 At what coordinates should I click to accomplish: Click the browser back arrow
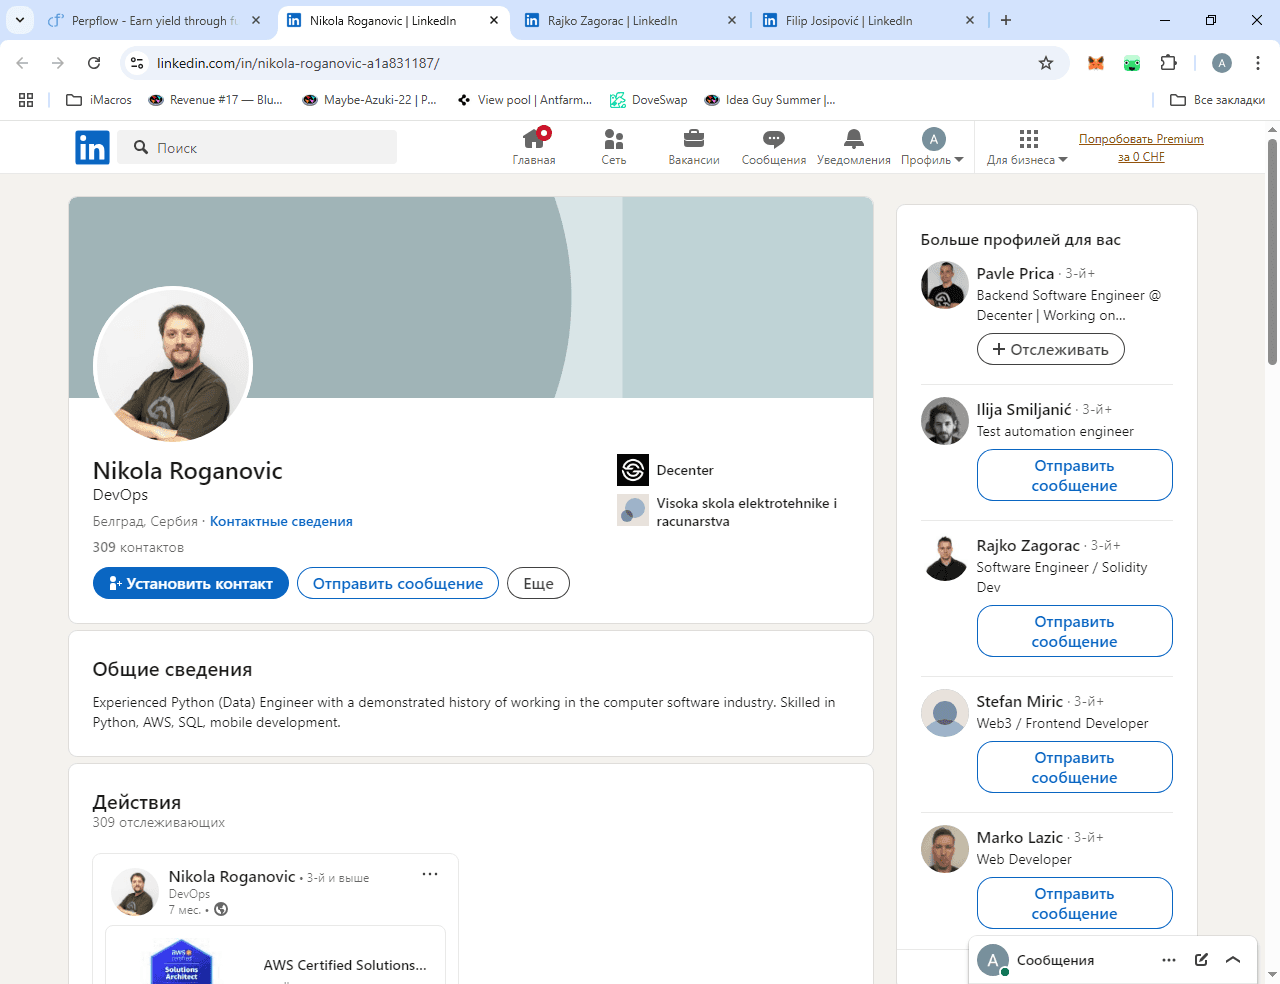pyautogui.click(x=22, y=63)
